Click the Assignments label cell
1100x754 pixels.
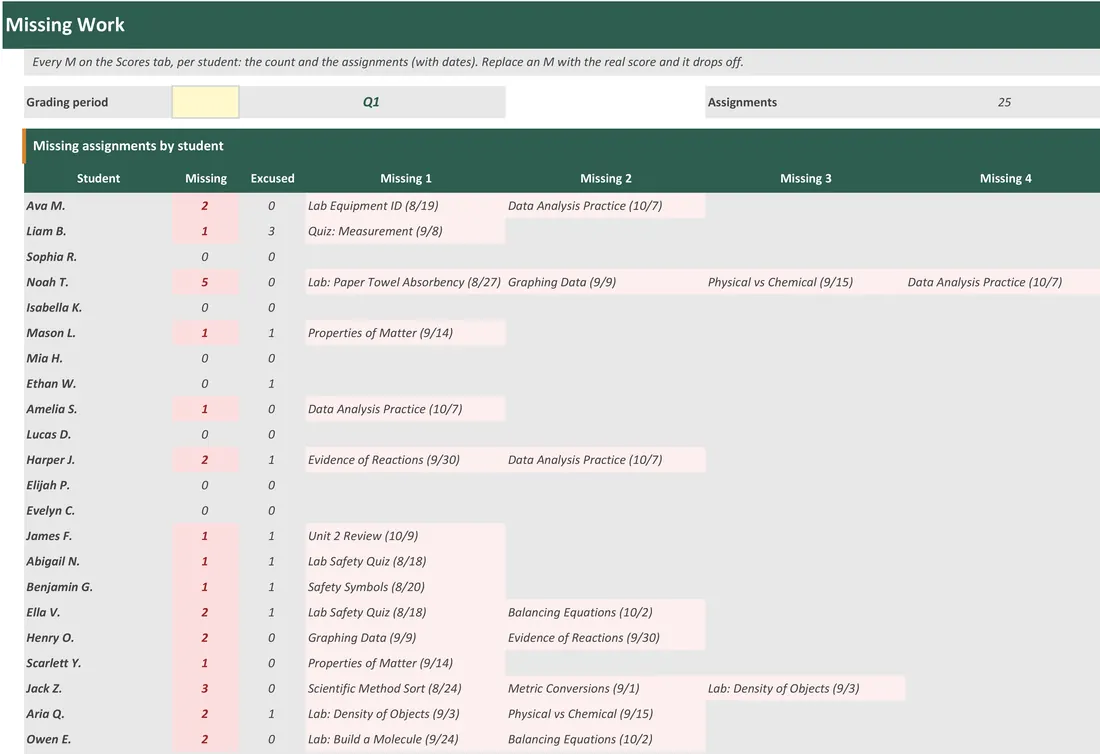pyautogui.click(x=805, y=102)
